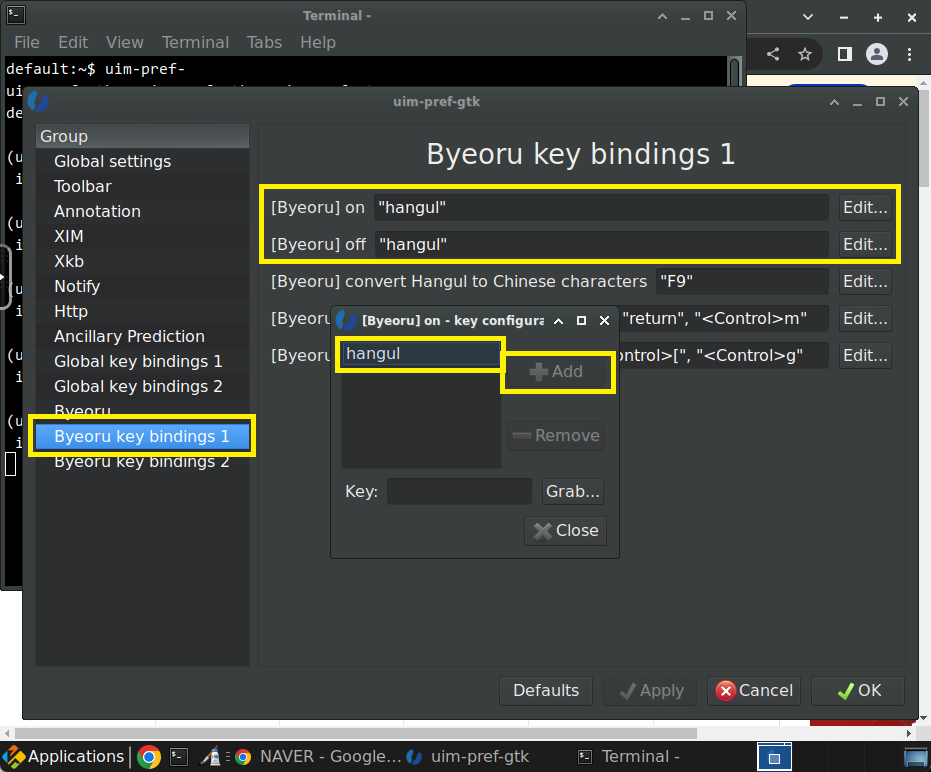The image size is (931, 772).
Task: Select Byeoru key bindings 1
Action: pyautogui.click(x=142, y=436)
